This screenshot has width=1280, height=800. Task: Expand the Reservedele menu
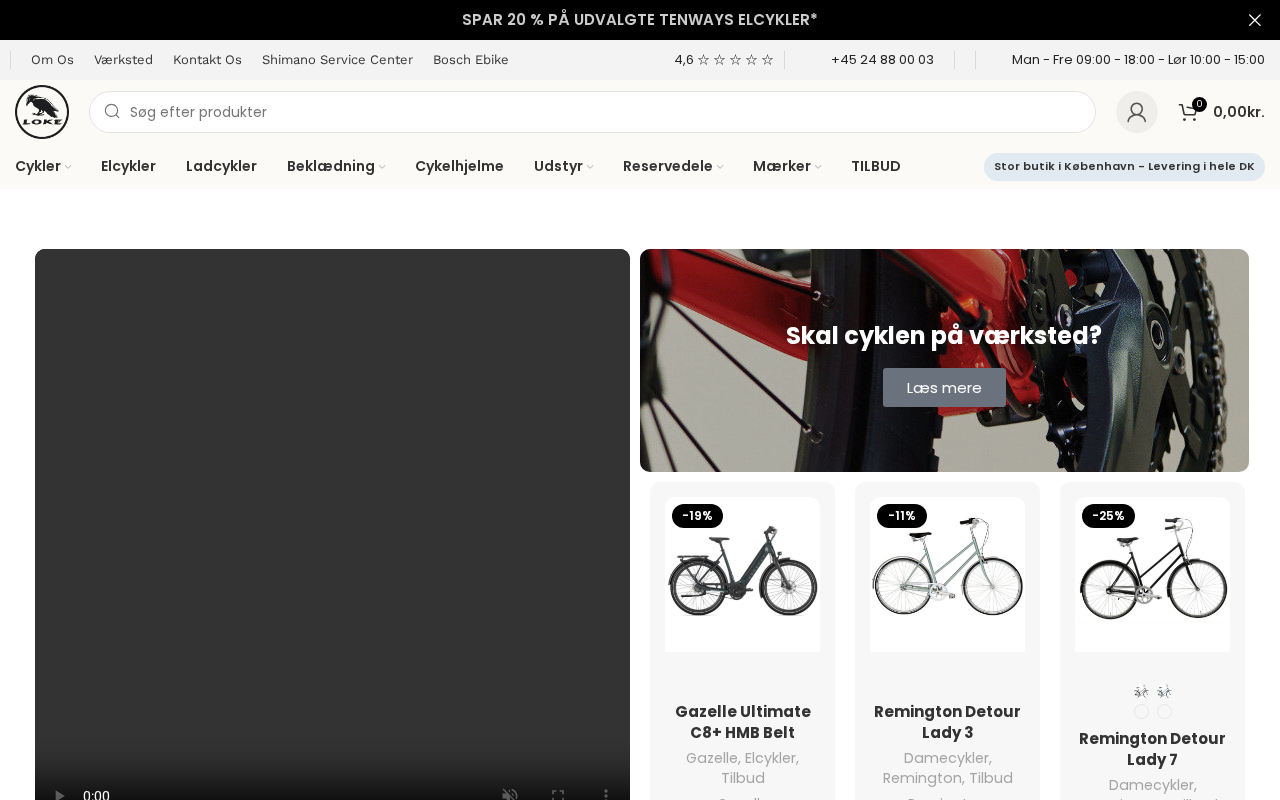coord(673,166)
